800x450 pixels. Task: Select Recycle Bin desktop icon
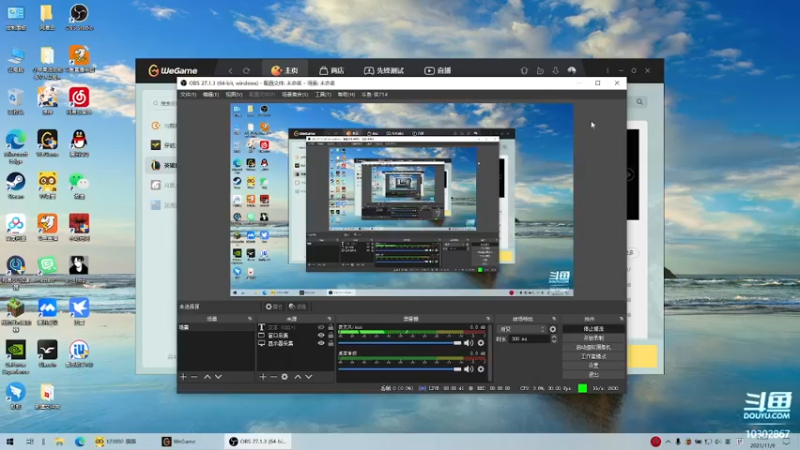[x=15, y=101]
